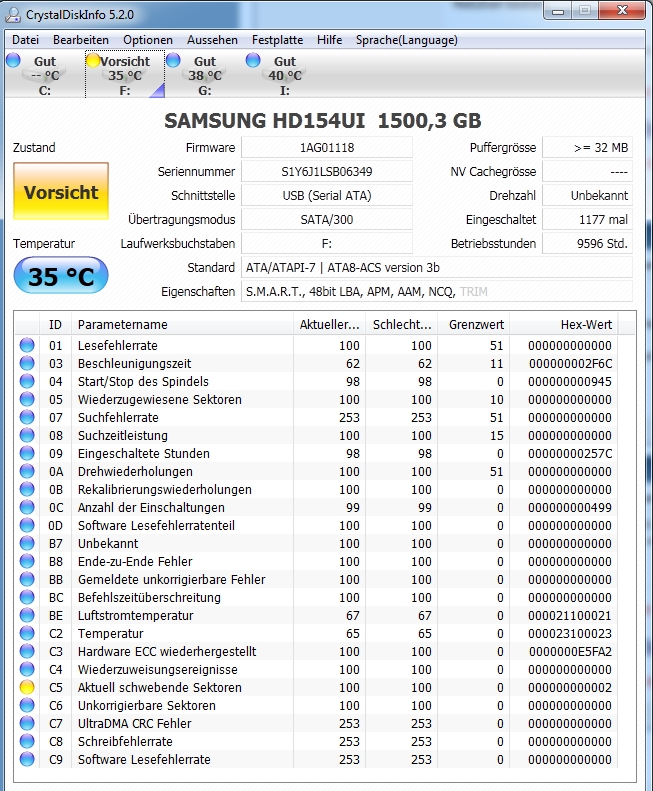Click the status orb for UltraDMA CRC Fehler

click(27, 723)
